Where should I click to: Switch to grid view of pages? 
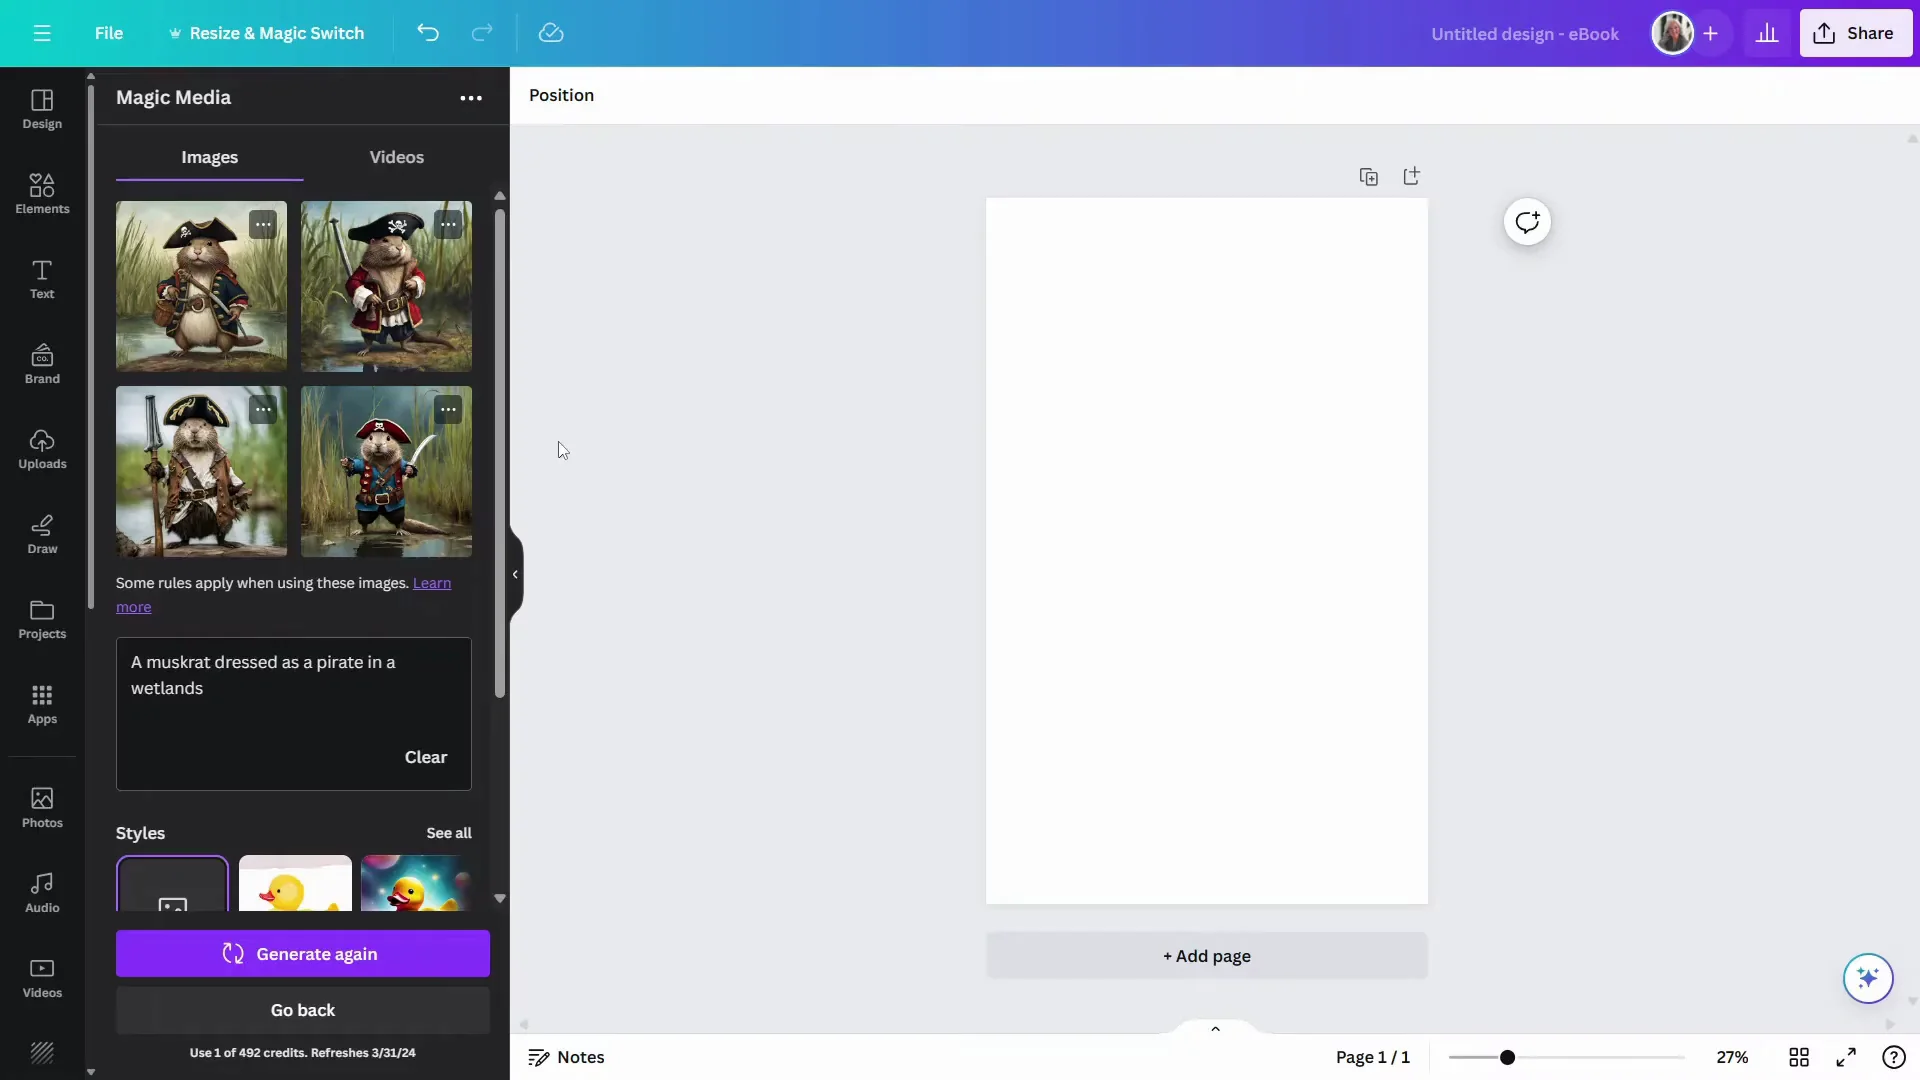pos(1799,1057)
